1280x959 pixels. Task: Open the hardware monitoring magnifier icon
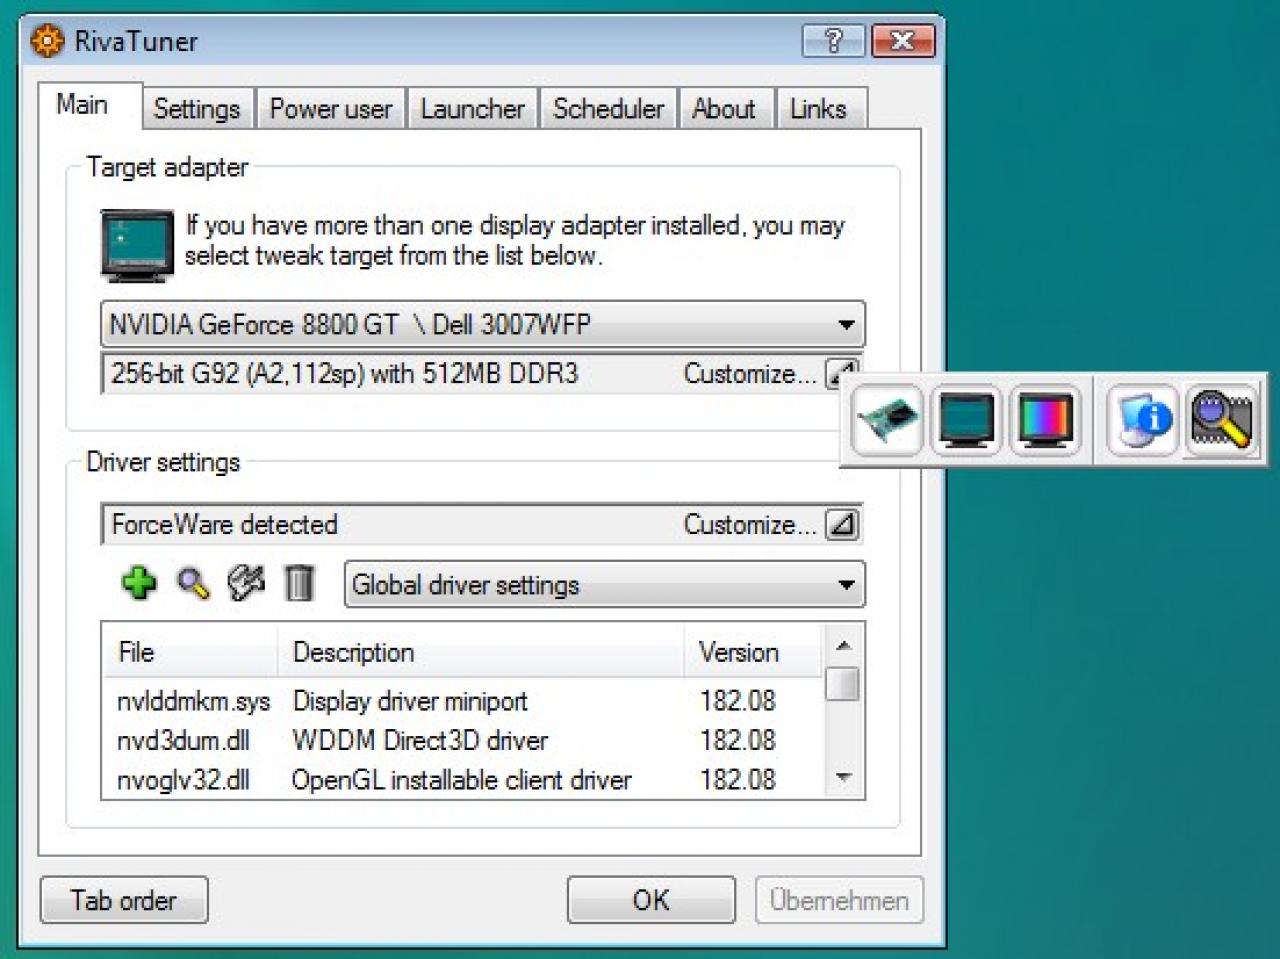click(1220, 420)
